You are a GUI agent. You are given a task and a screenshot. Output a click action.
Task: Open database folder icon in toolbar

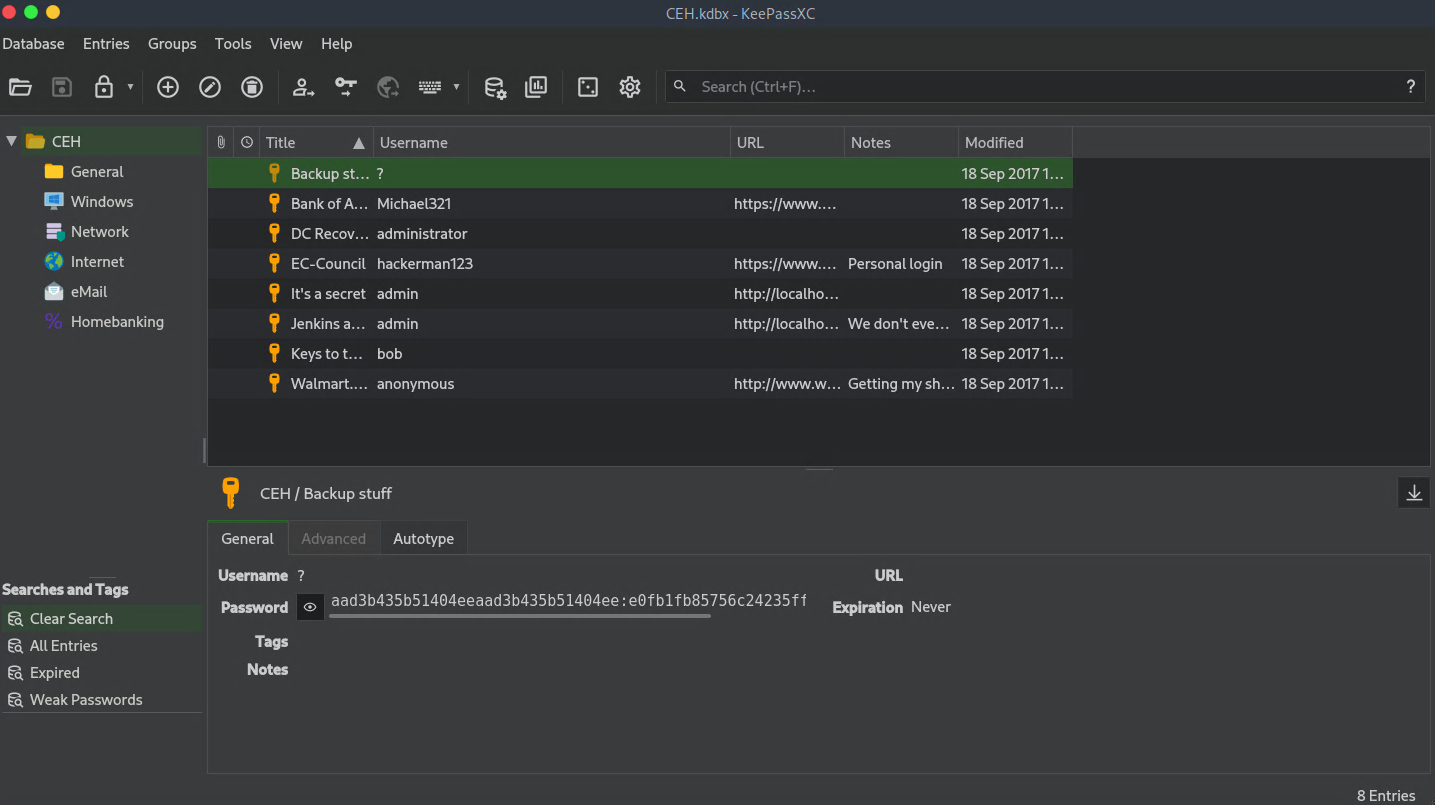[x=20, y=87]
